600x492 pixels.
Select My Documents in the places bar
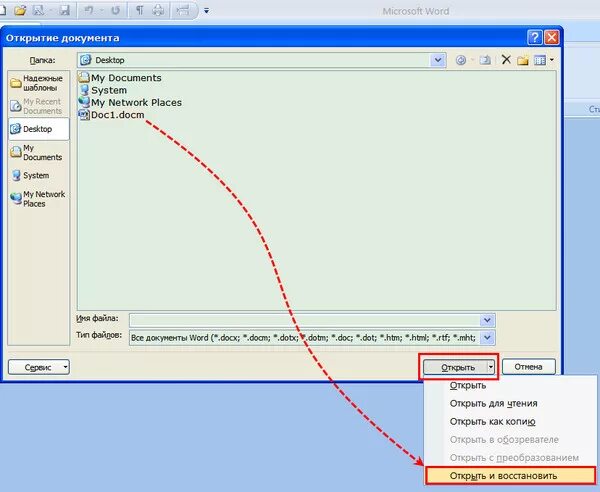tap(38, 152)
